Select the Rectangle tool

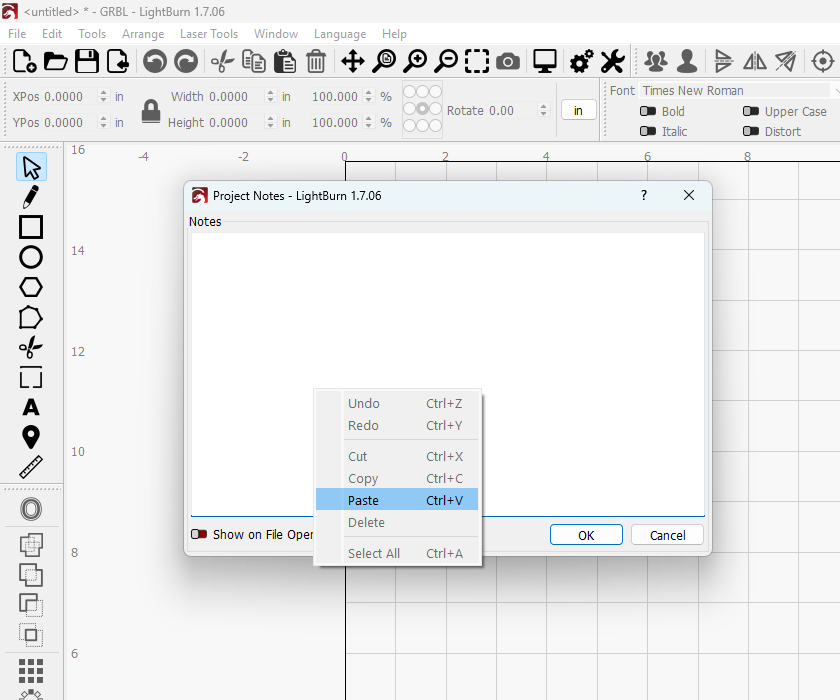click(31, 227)
